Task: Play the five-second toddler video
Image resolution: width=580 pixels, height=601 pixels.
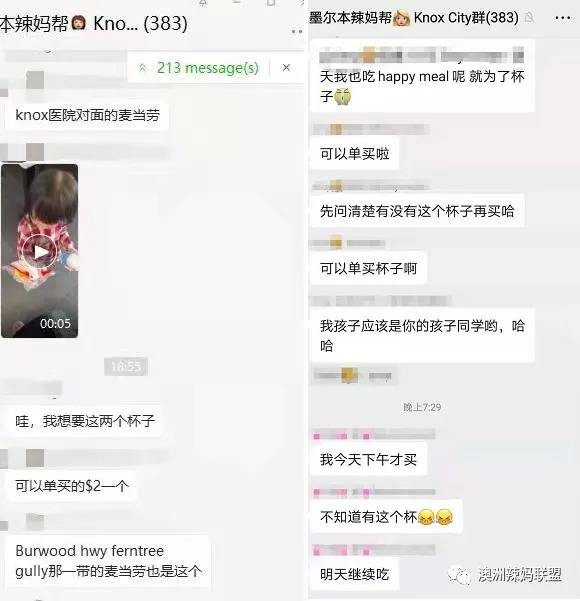Action: tap(40, 251)
